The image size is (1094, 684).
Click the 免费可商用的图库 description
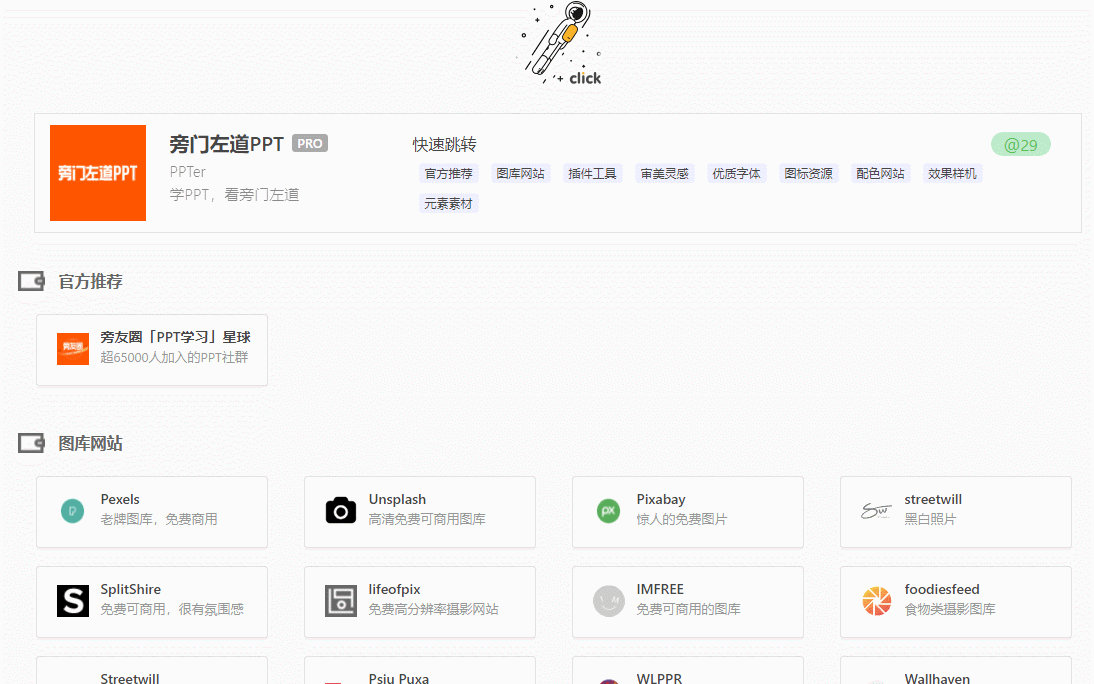(x=689, y=609)
